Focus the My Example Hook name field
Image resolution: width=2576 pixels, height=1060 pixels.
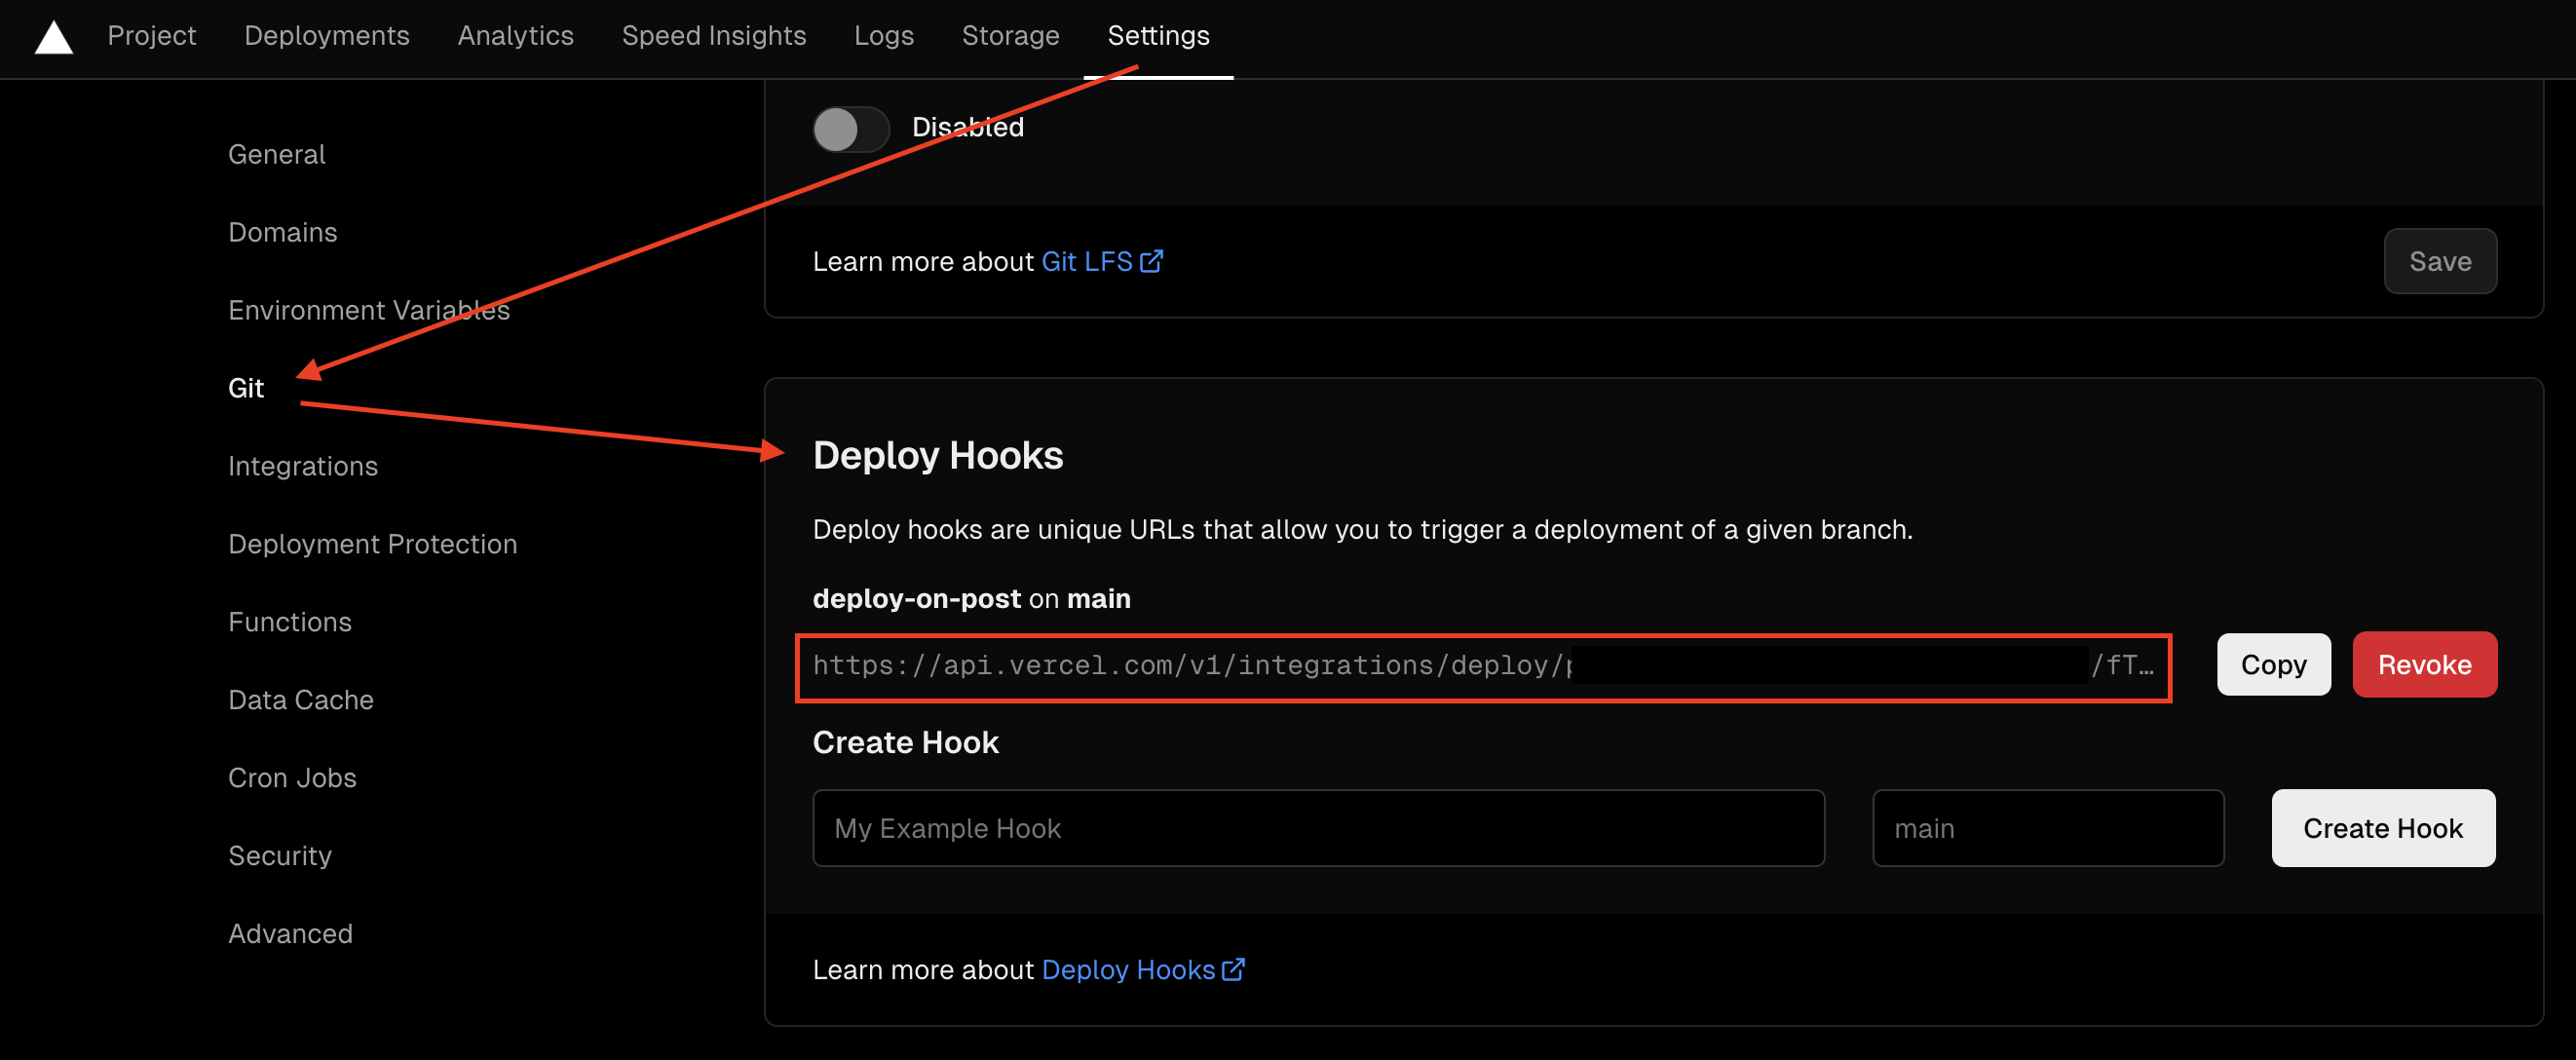tap(1318, 828)
